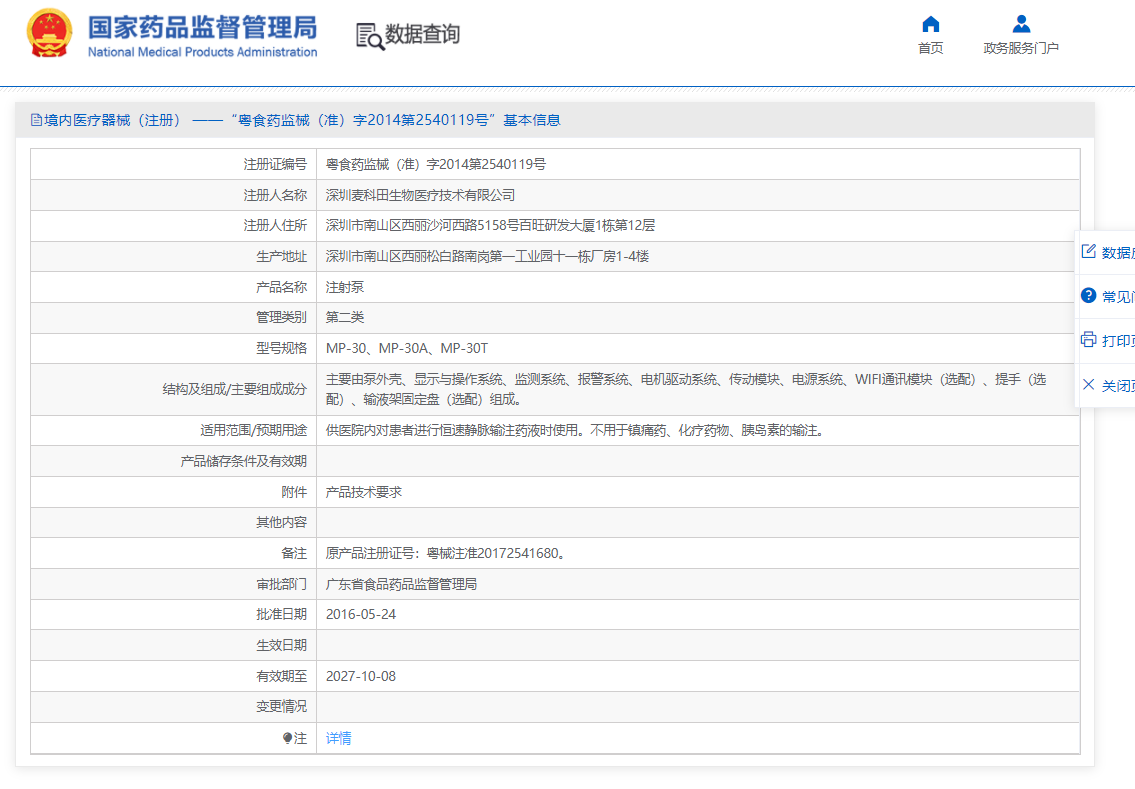
Task: Click the 注 lightbulb icon
Action: point(287,738)
